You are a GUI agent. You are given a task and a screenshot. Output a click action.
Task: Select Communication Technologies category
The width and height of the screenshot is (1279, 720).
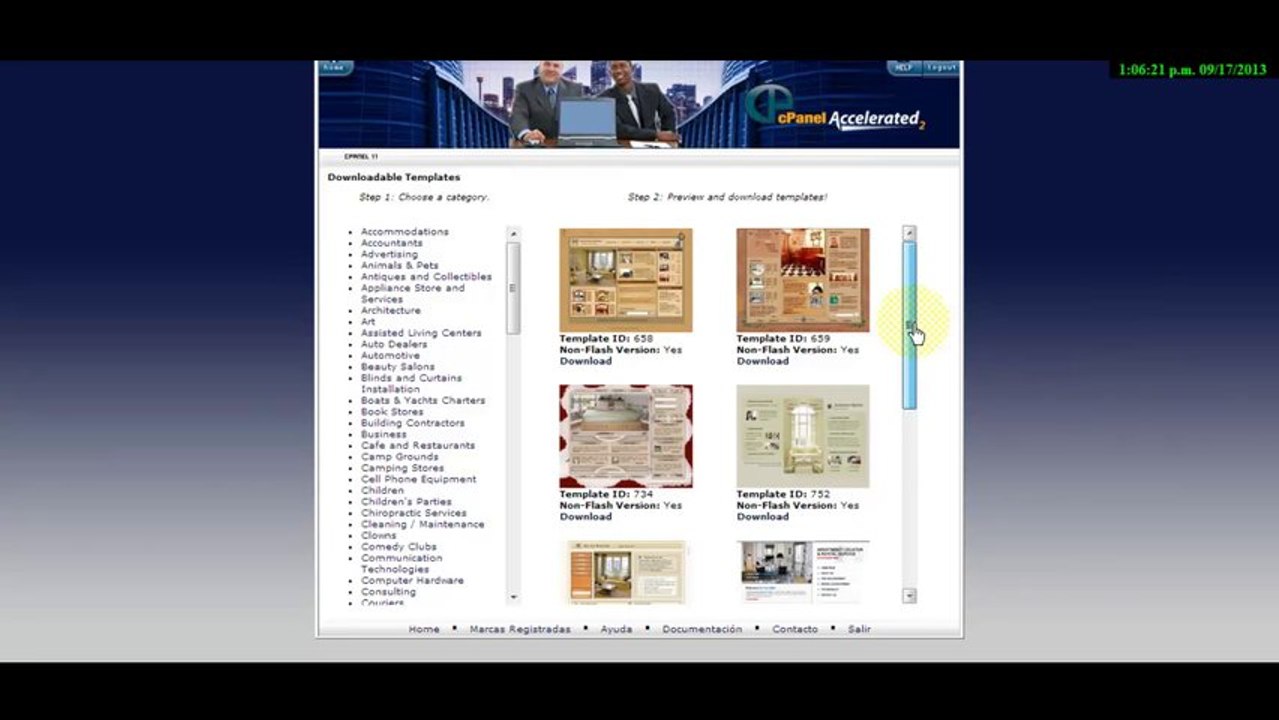(402, 564)
